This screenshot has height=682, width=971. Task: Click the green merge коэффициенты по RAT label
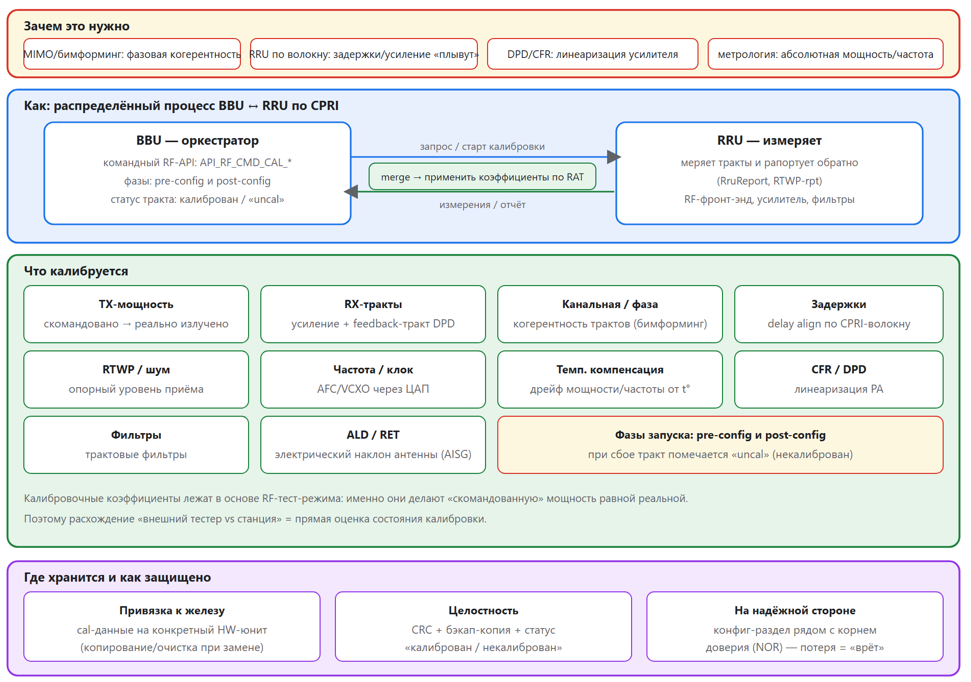tap(482, 177)
